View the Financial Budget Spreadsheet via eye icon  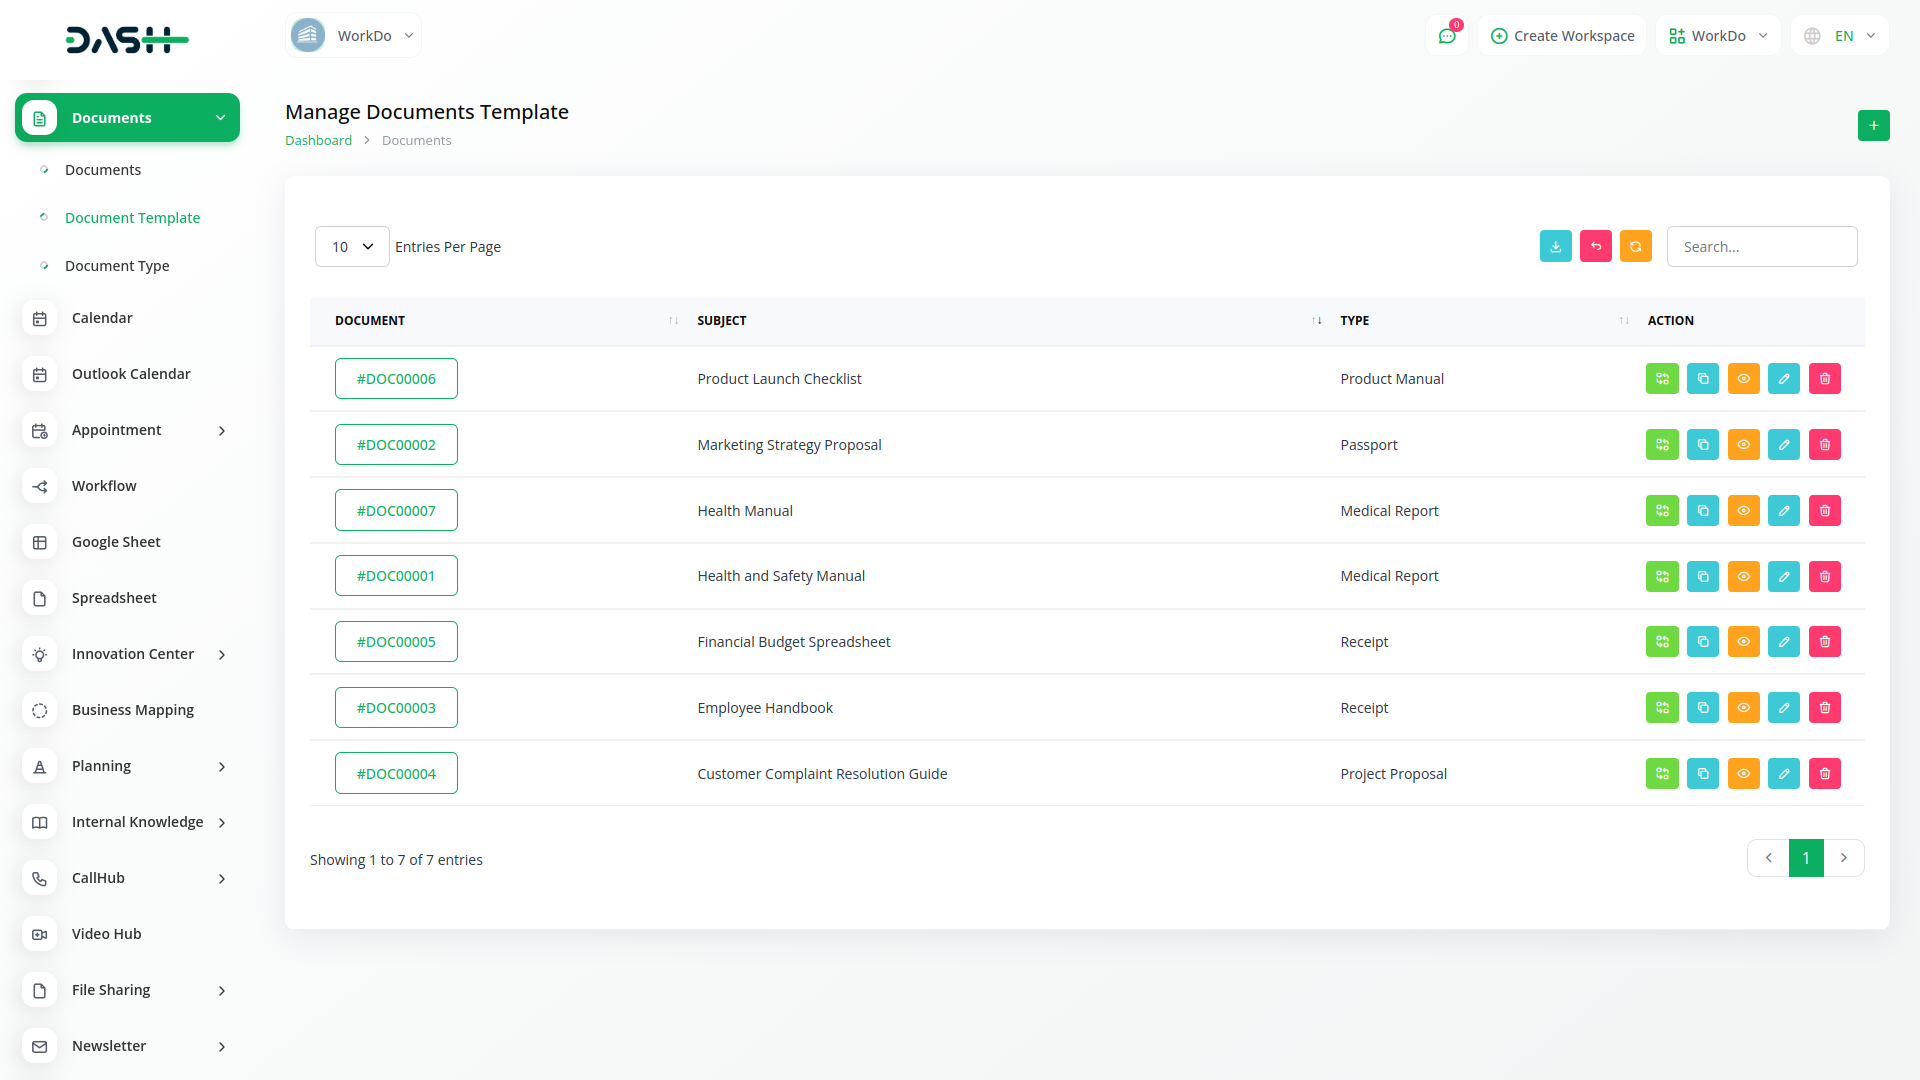pyautogui.click(x=1743, y=642)
